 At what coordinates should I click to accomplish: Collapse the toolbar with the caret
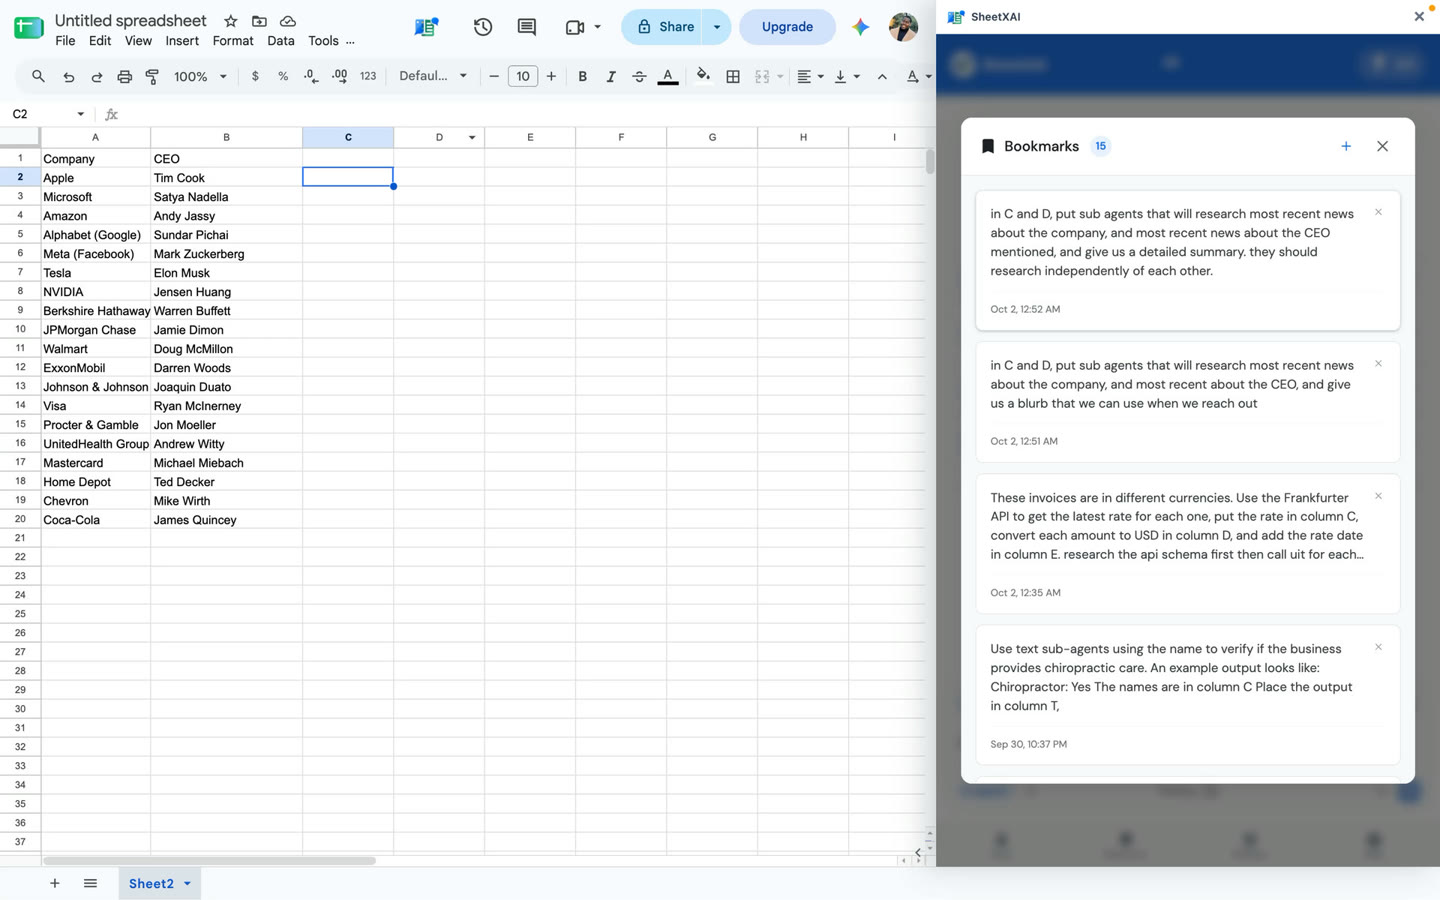[x=882, y=76]
